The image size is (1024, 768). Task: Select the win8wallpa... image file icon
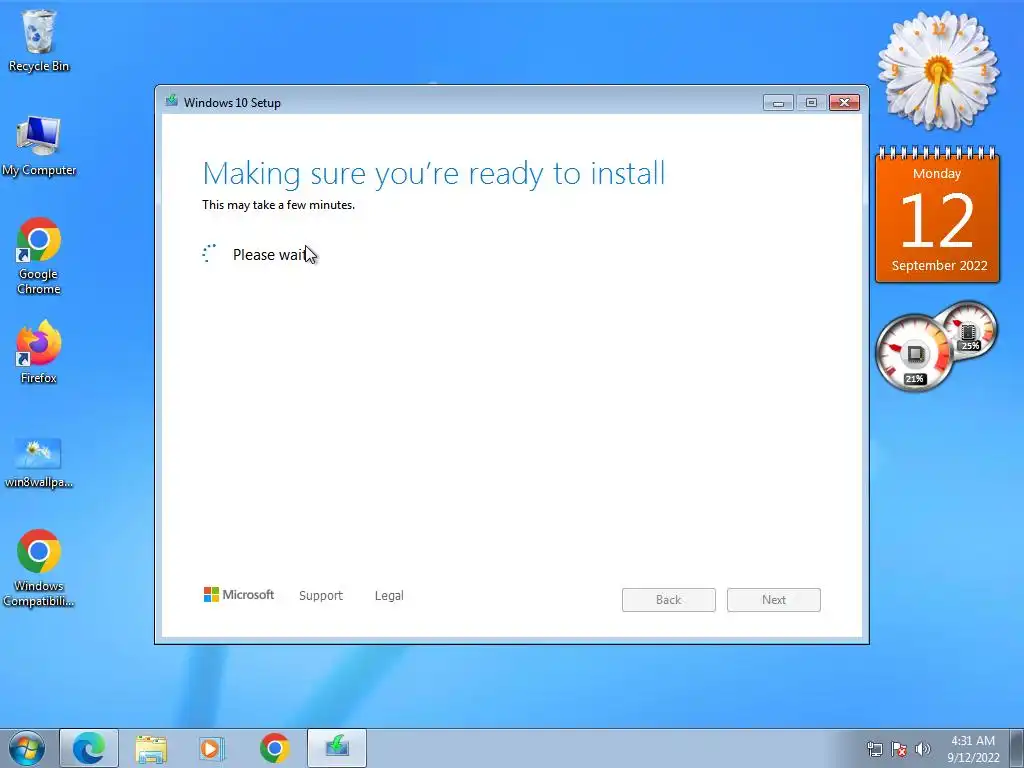[x=39, y=463]
